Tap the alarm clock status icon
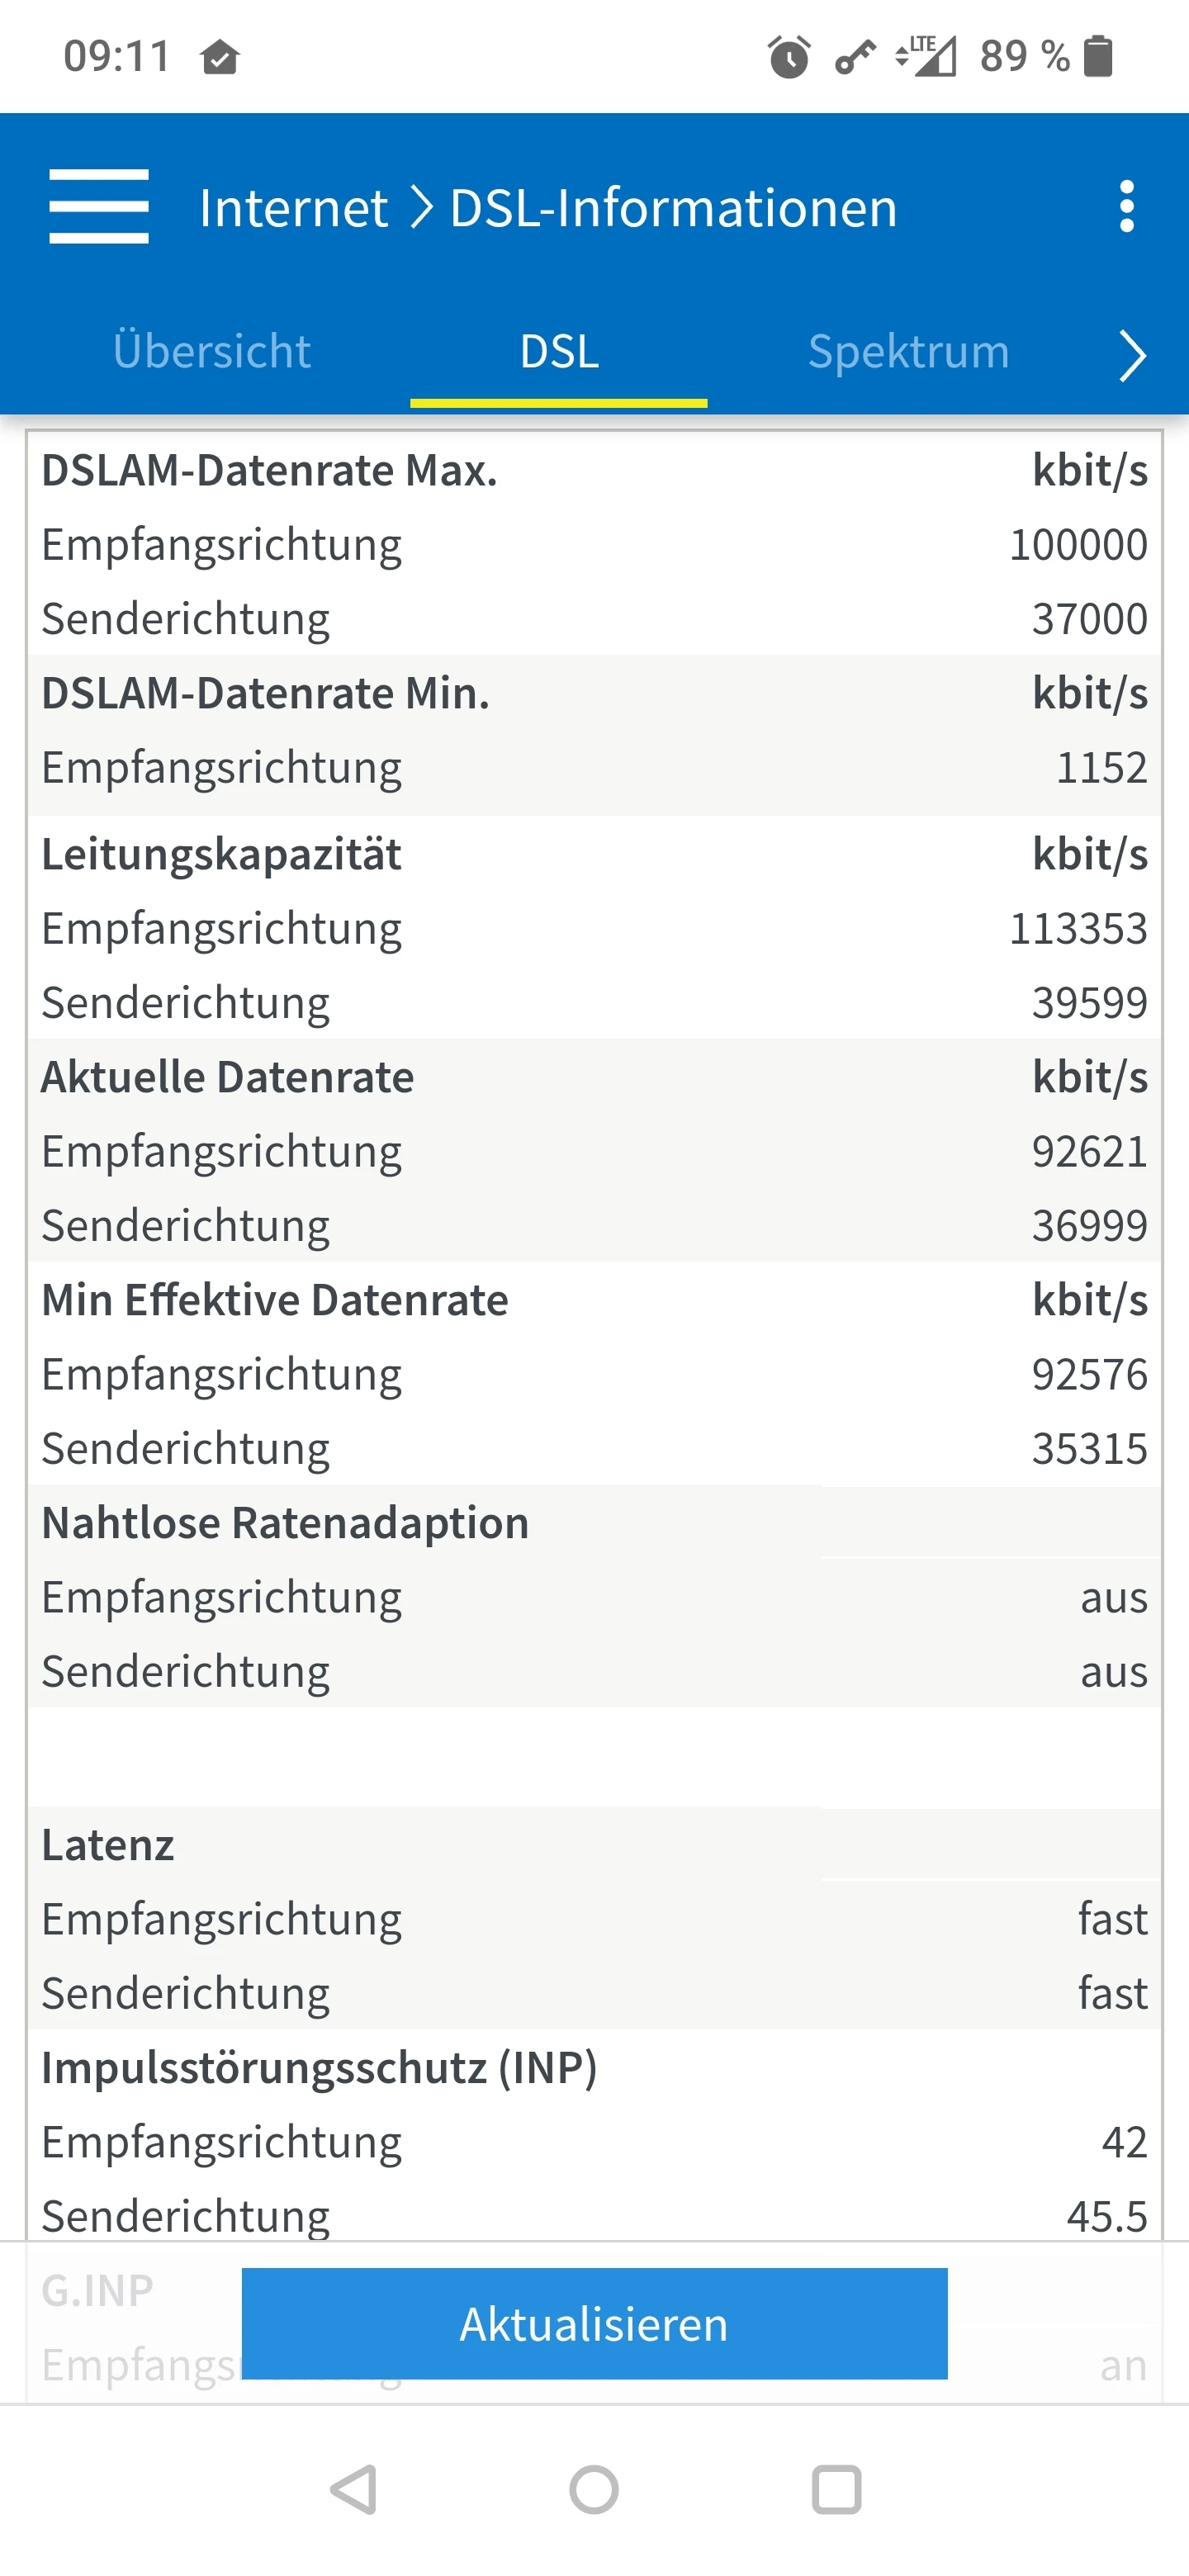Screen dimensions: 1189x2576 tap(789, 56)
